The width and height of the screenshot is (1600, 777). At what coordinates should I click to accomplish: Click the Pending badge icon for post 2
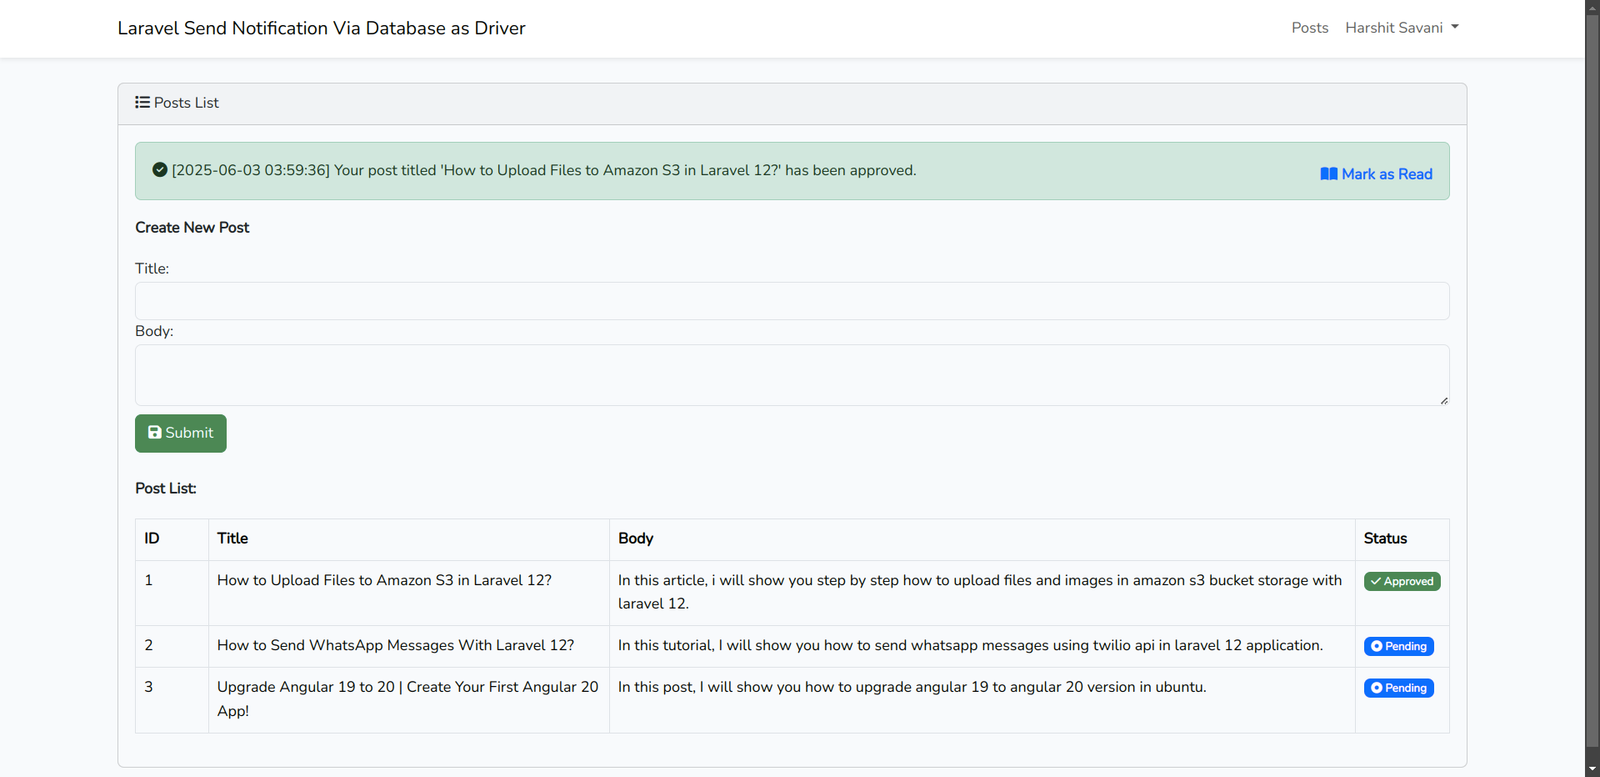(x=1377, y=647)
